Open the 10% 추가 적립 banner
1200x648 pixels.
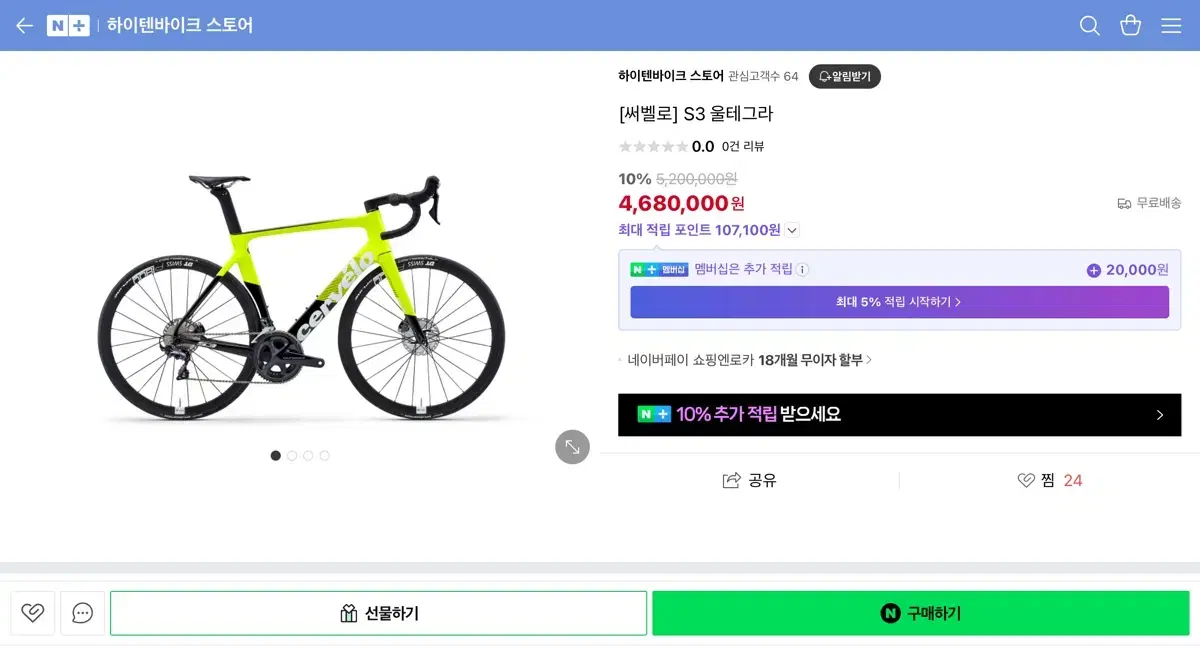899,415
